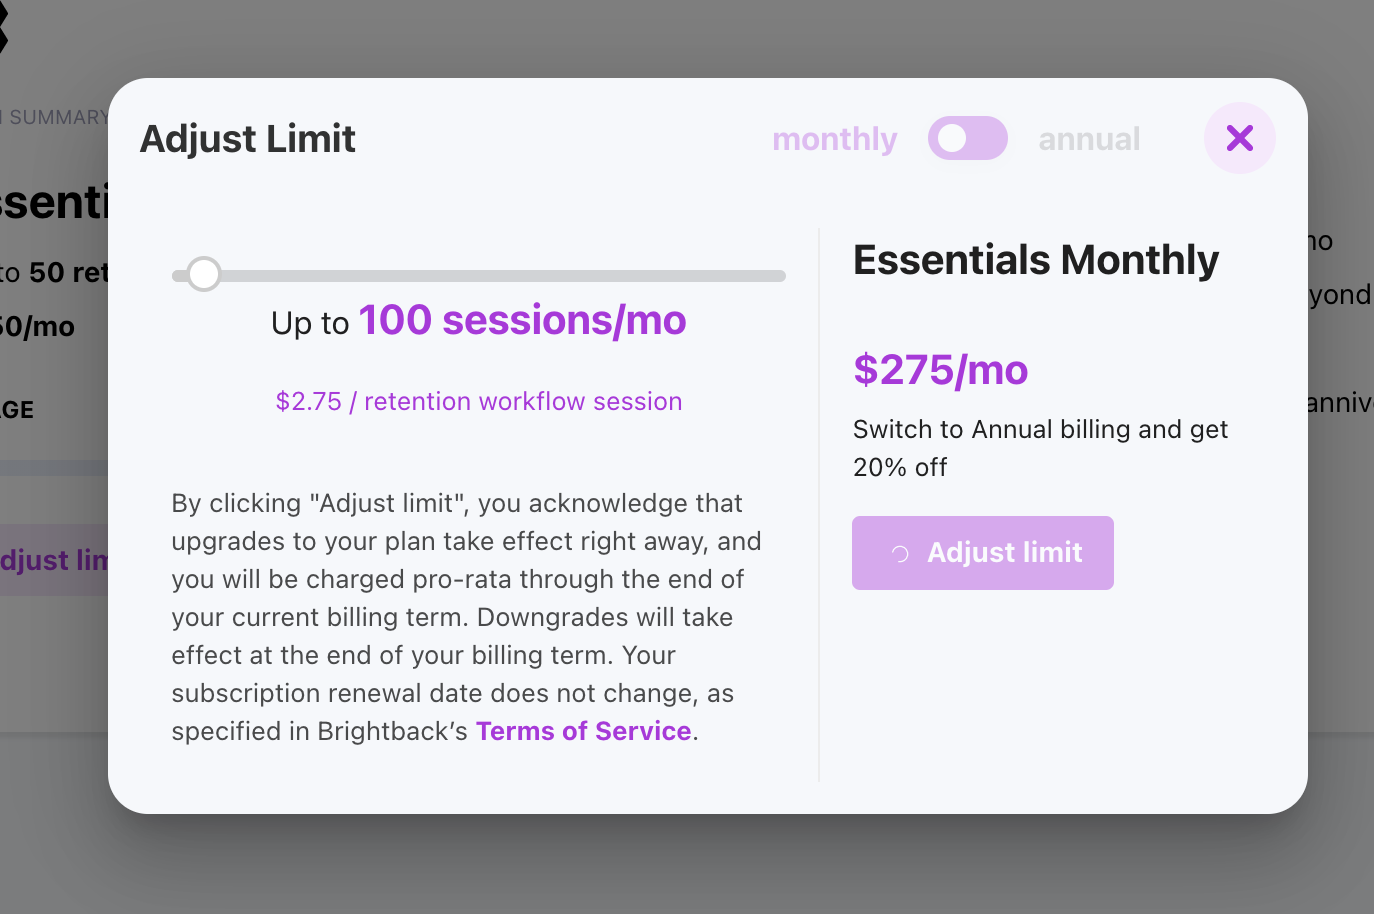Open the Terms of Service link

click(583, 731)
